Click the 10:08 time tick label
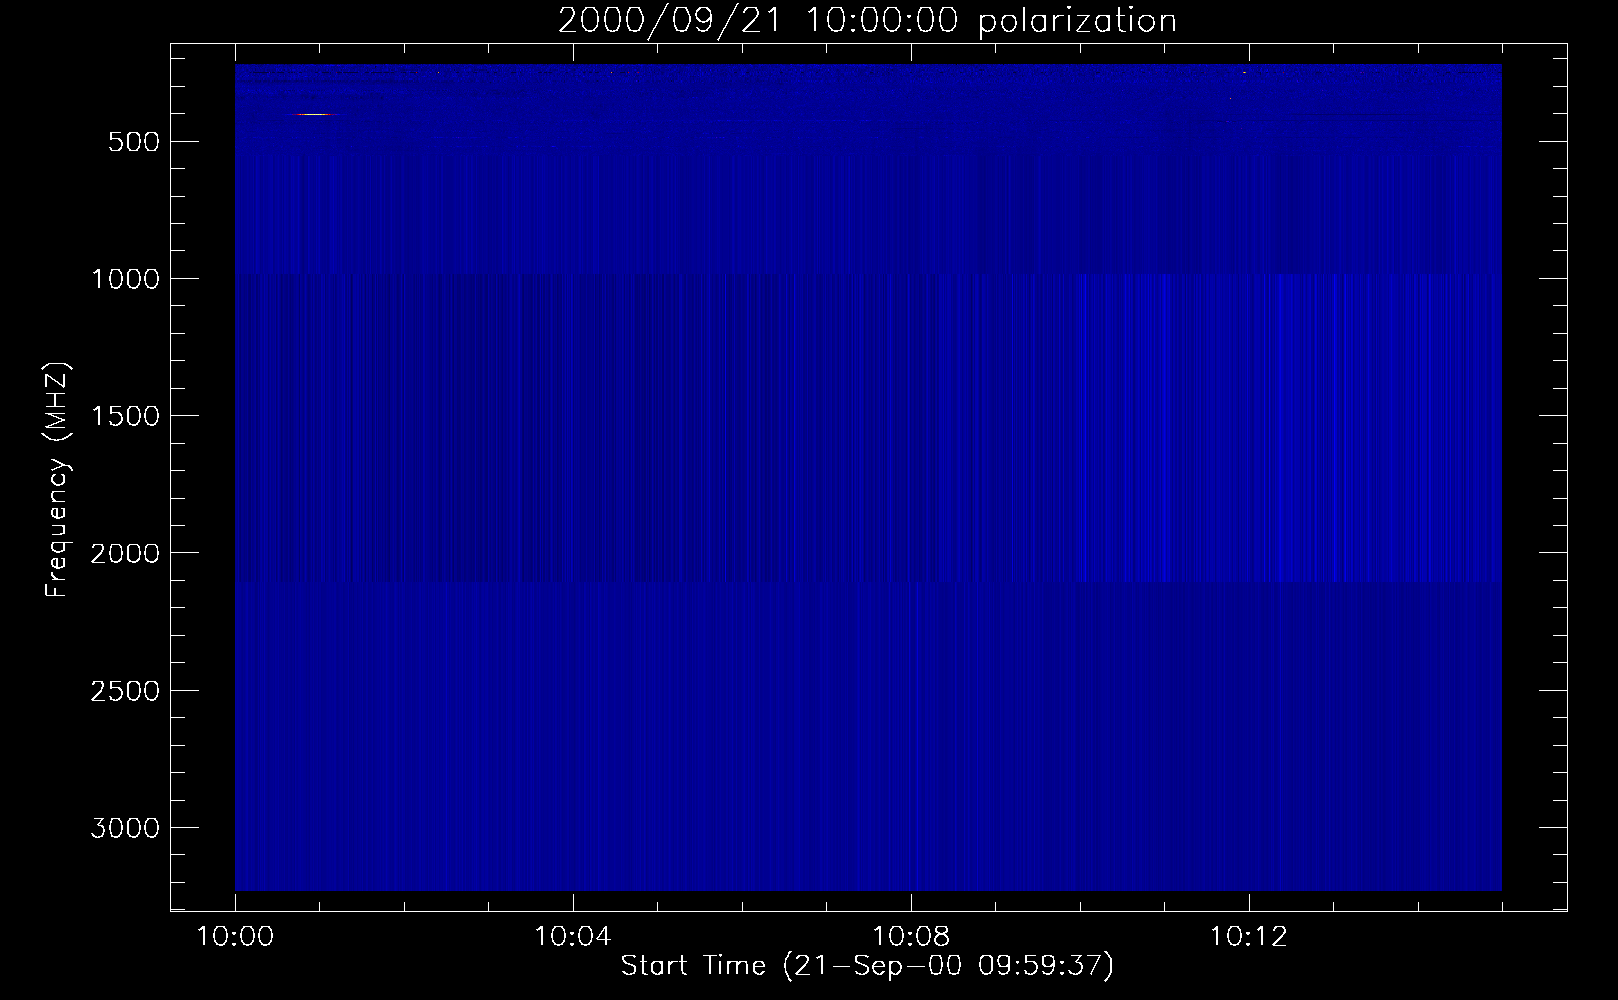 pyautogui.click(x=911, y=937)
